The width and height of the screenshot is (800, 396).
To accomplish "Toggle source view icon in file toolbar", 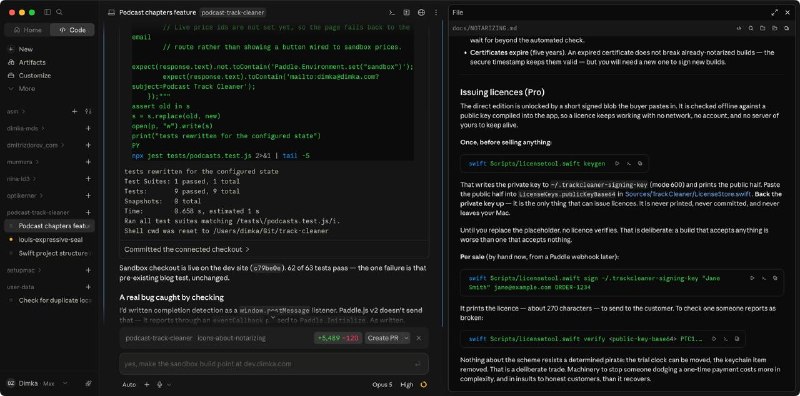I will (x=739, y=29).
